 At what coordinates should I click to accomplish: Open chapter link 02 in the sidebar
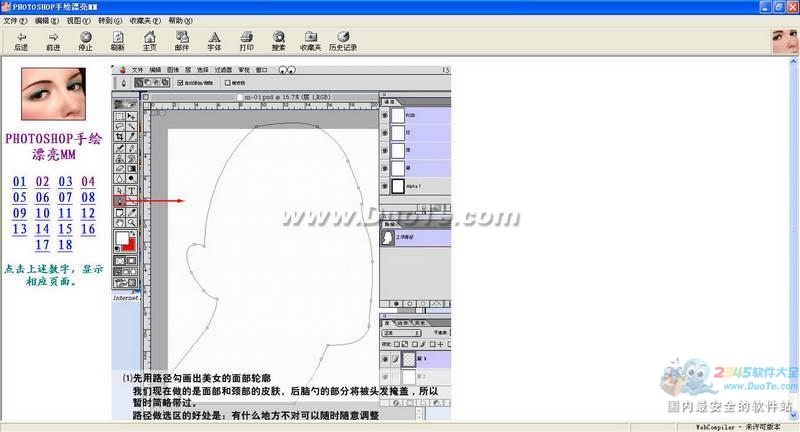point(42,182)
